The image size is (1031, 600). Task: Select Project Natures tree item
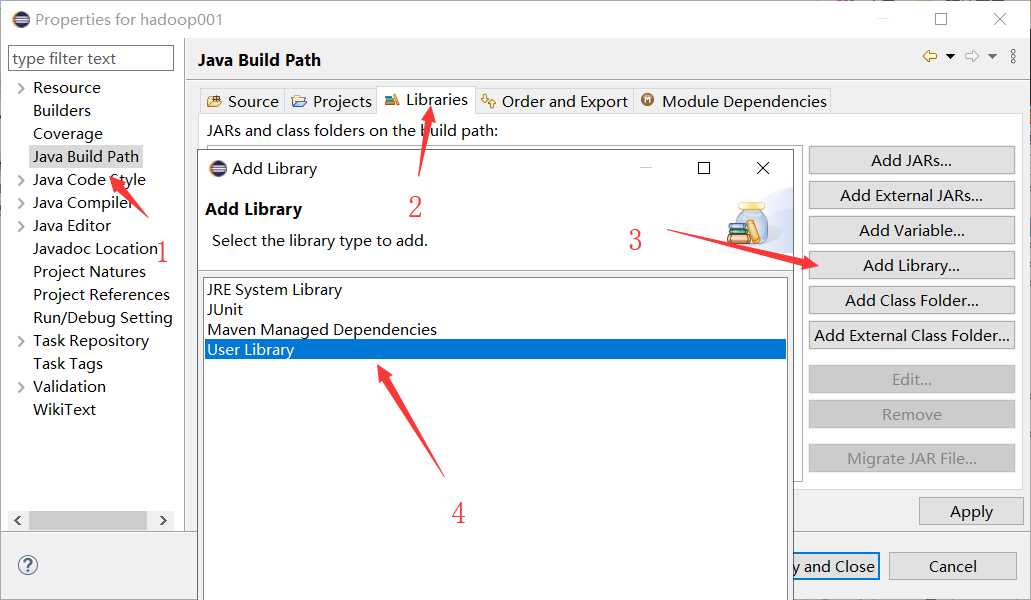pyautogui.click(x=89, y=272)
